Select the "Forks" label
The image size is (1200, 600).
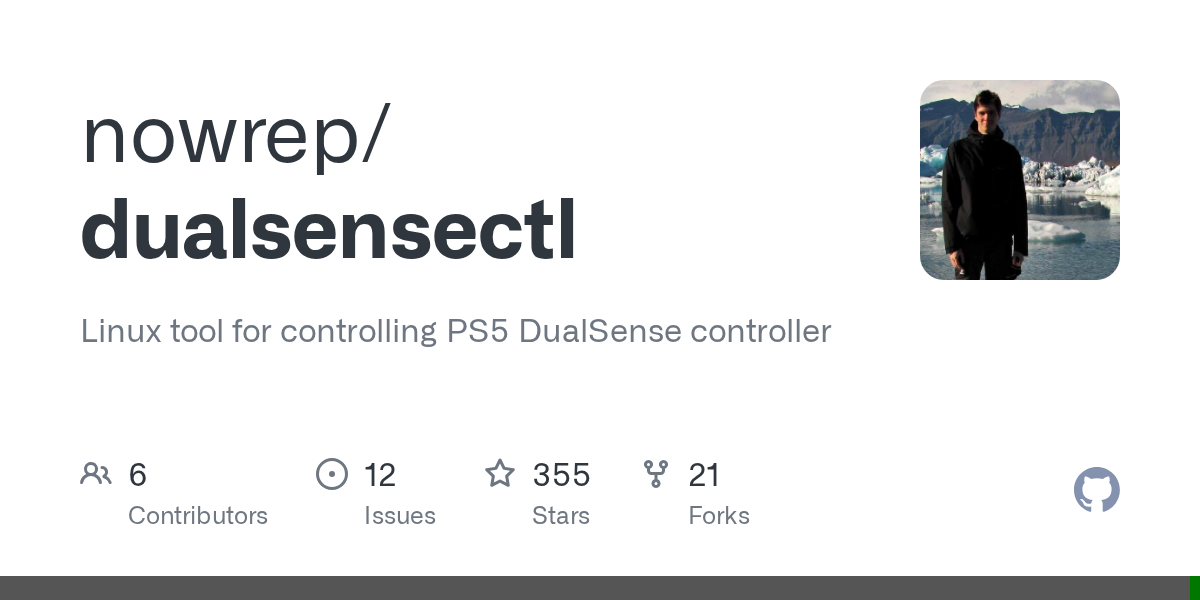719,516
